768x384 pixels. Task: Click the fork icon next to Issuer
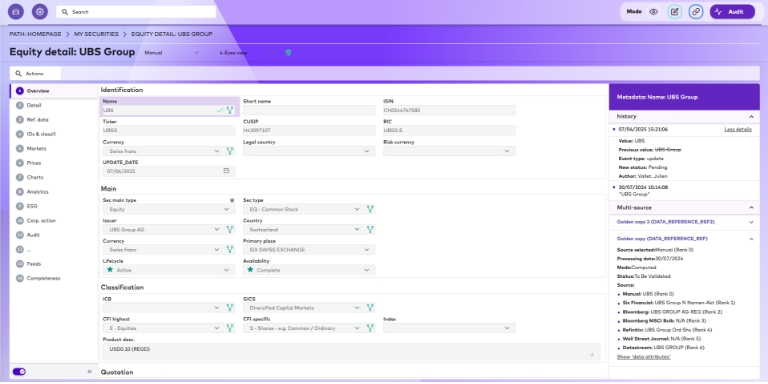click(229, 229)
